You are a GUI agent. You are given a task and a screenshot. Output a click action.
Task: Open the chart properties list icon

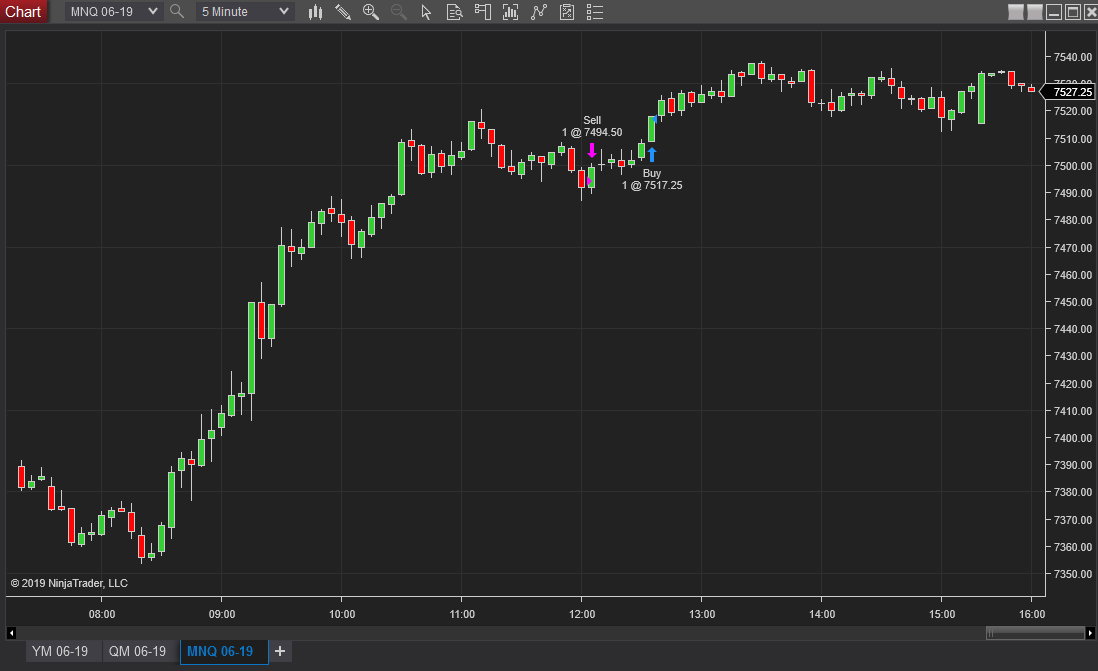[x=595, y=12]
